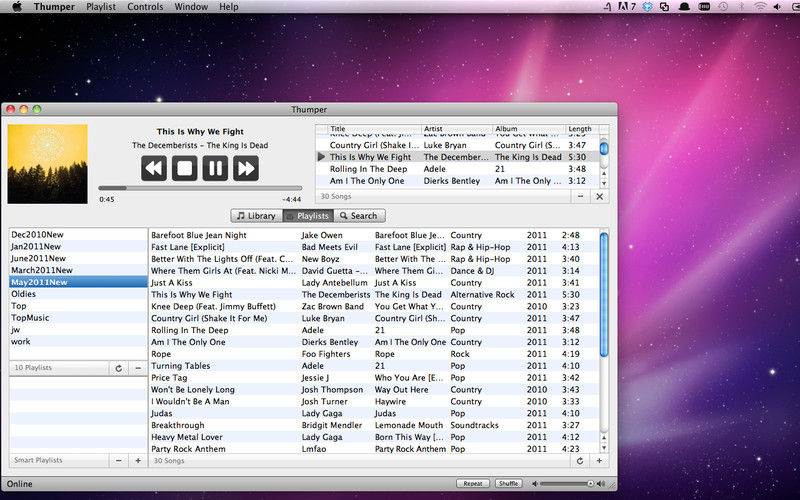
Task: Open the Apple menu
Action: (17, 7)
